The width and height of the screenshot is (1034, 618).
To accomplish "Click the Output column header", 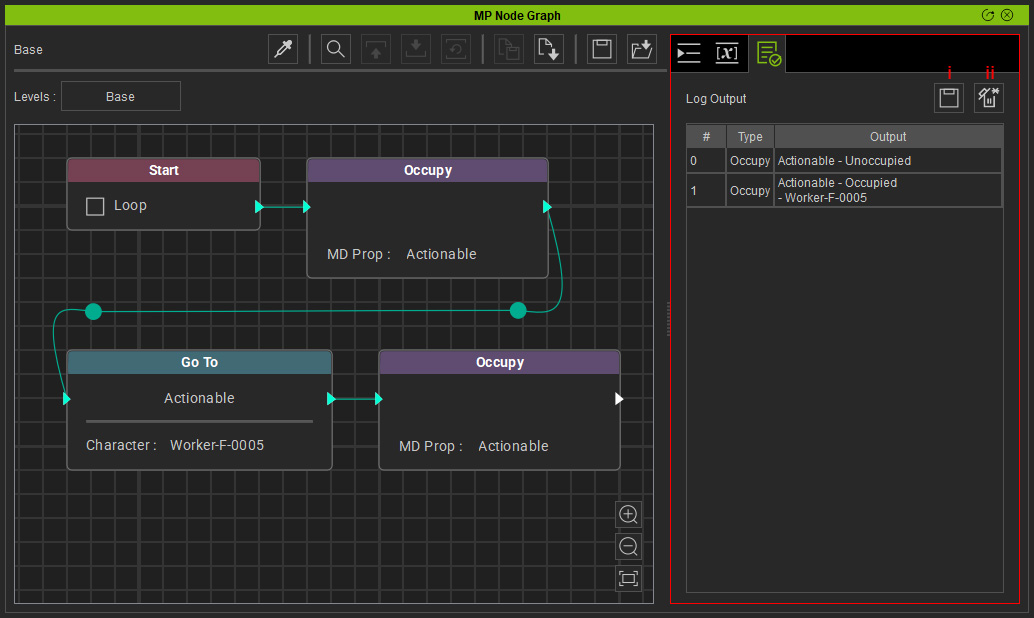I will pos(888,137).
